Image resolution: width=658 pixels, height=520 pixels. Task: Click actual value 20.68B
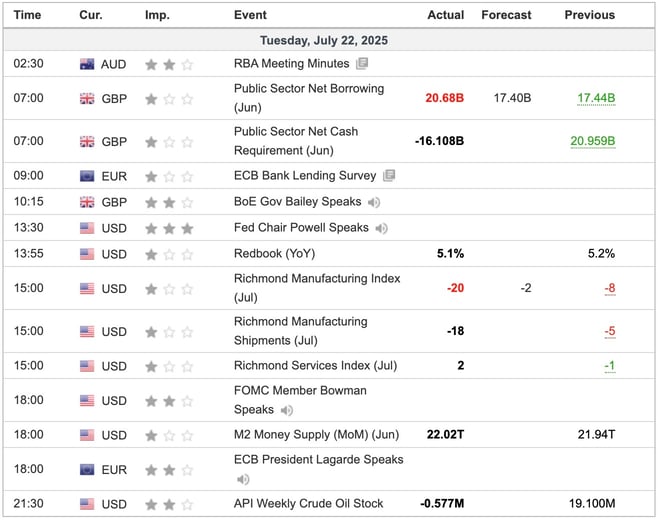pos(445,98)
